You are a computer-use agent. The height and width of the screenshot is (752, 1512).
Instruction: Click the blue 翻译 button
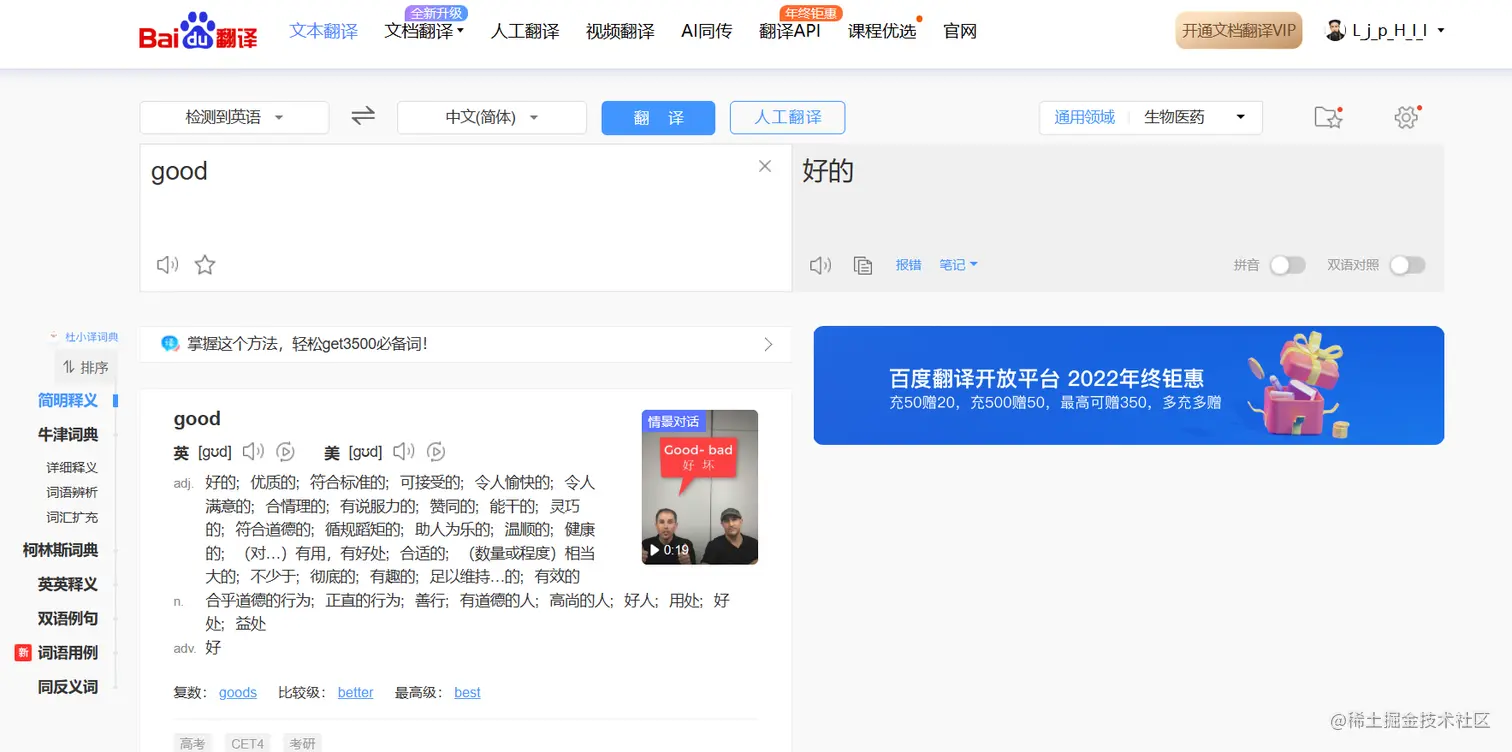click(658, 118)
